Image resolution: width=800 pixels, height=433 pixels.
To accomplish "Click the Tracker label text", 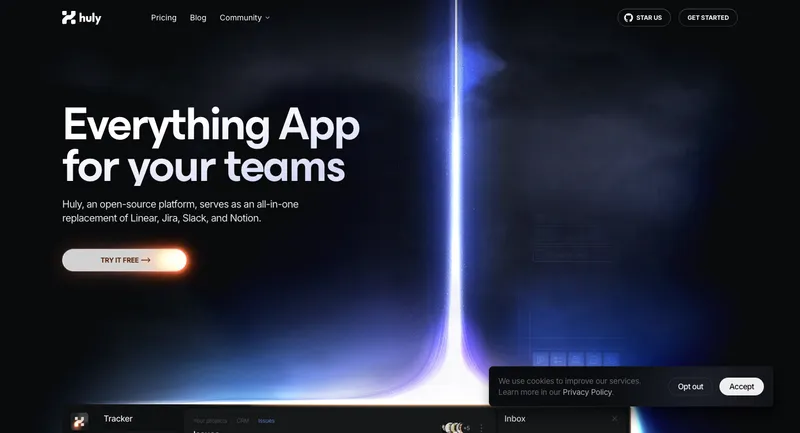I will (x=118, y=419).
